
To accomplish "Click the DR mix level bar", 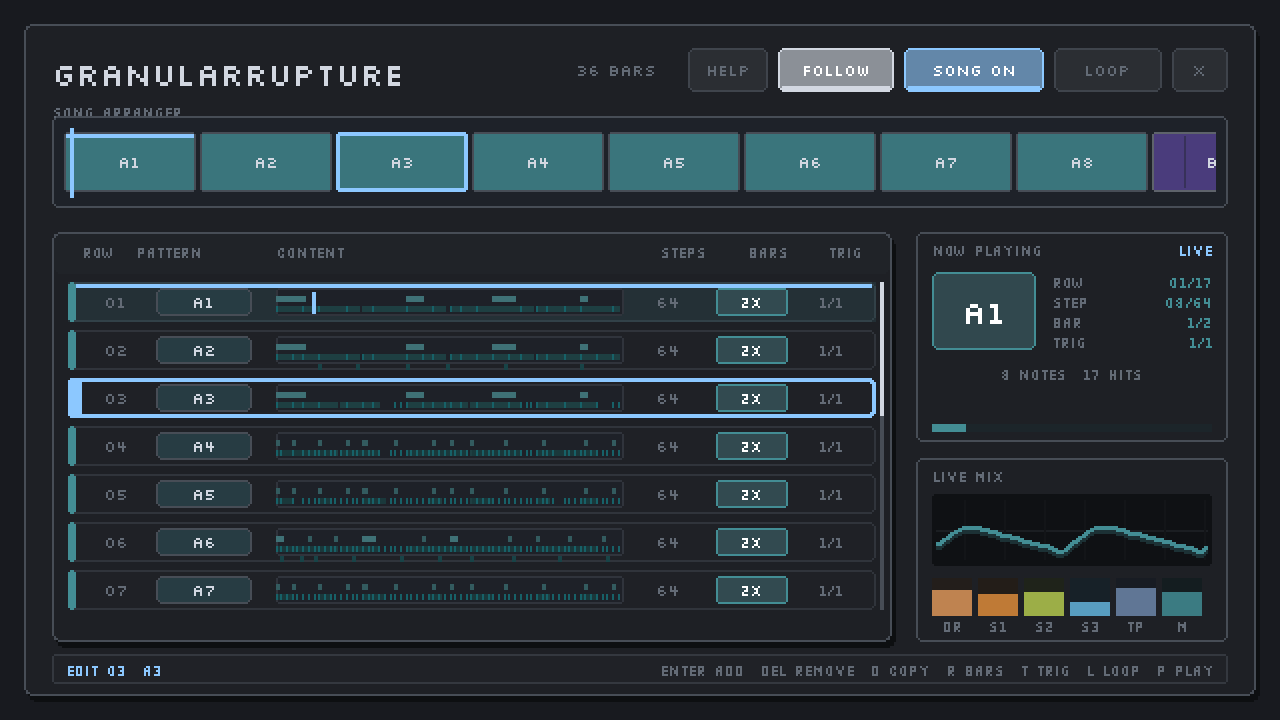I will pos(952,597).
